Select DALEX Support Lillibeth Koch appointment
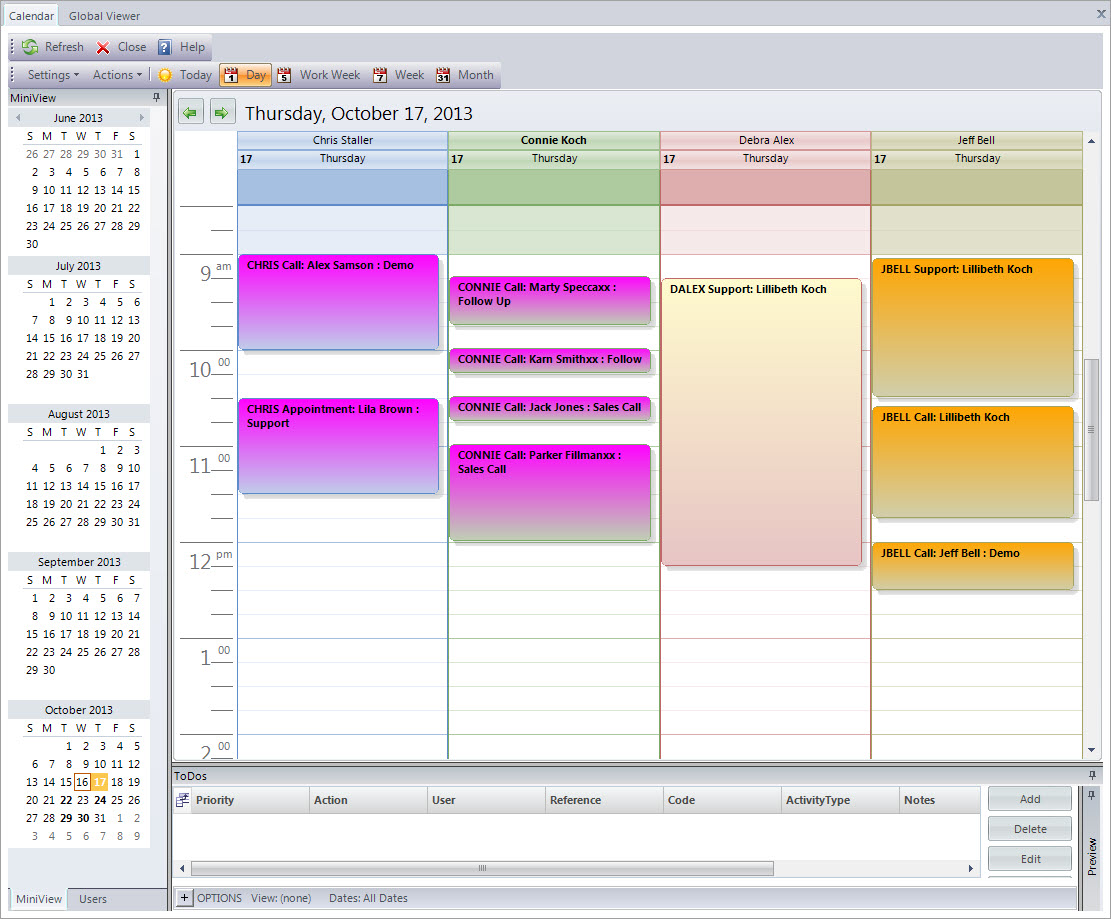 pos(762,422)
